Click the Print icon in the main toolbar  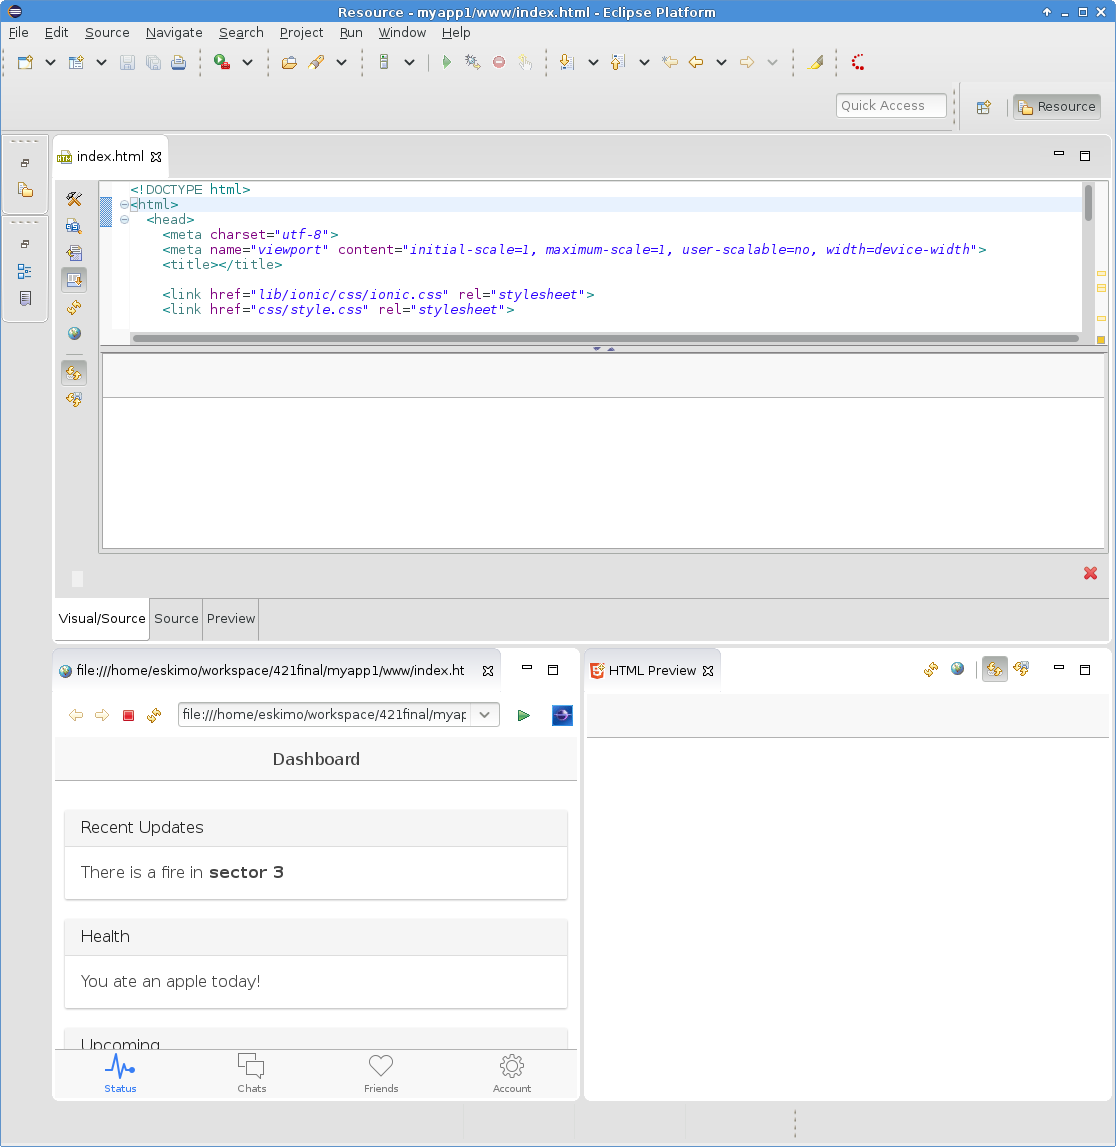tap(178, 62)
